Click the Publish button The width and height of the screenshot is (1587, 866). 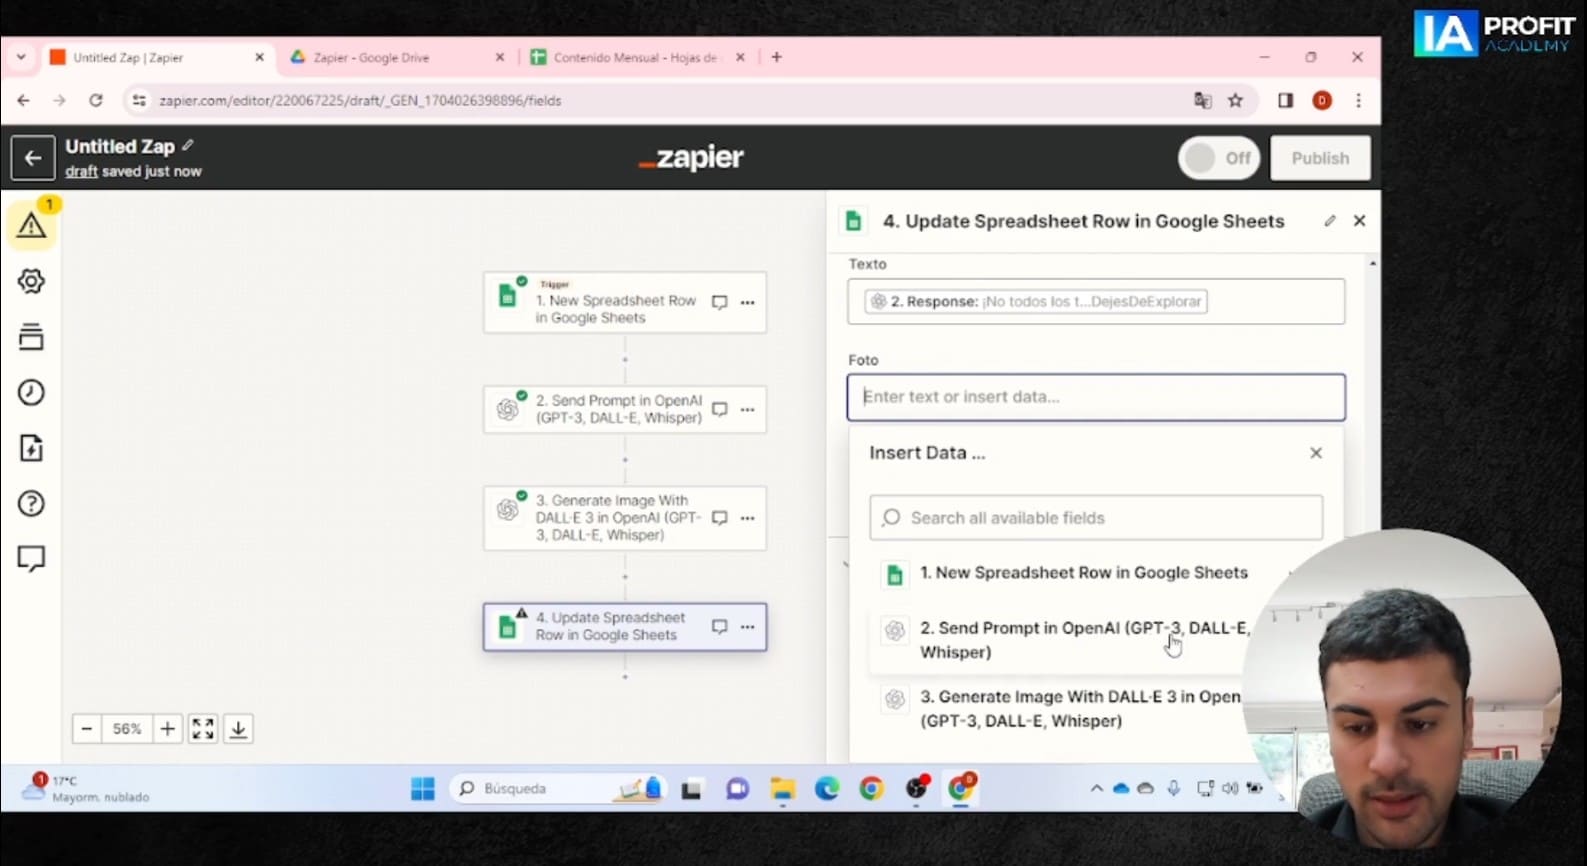(1320, 158)
